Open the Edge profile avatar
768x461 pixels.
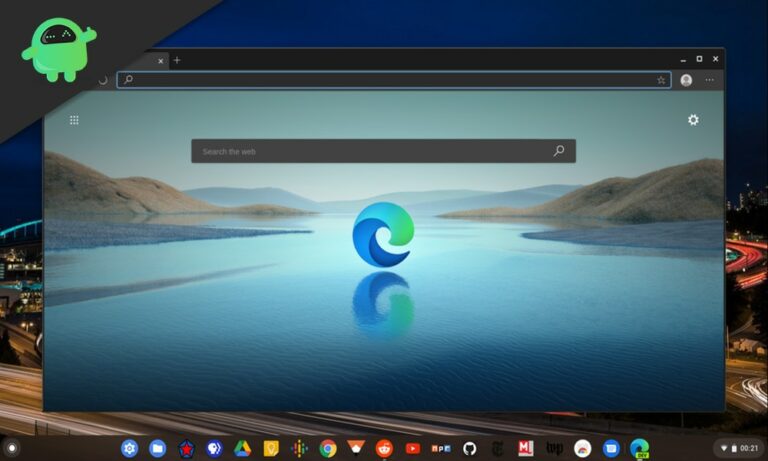tap(686, 80)
